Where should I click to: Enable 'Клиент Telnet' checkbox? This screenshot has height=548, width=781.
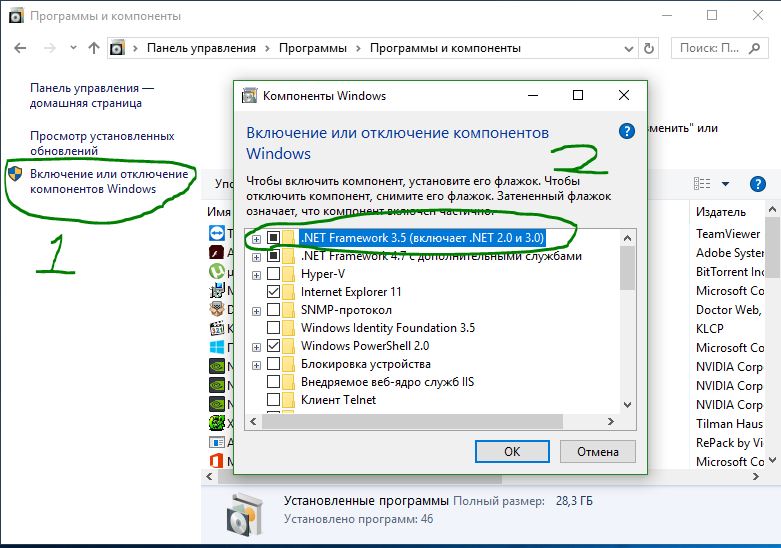[x=273, y=400]
